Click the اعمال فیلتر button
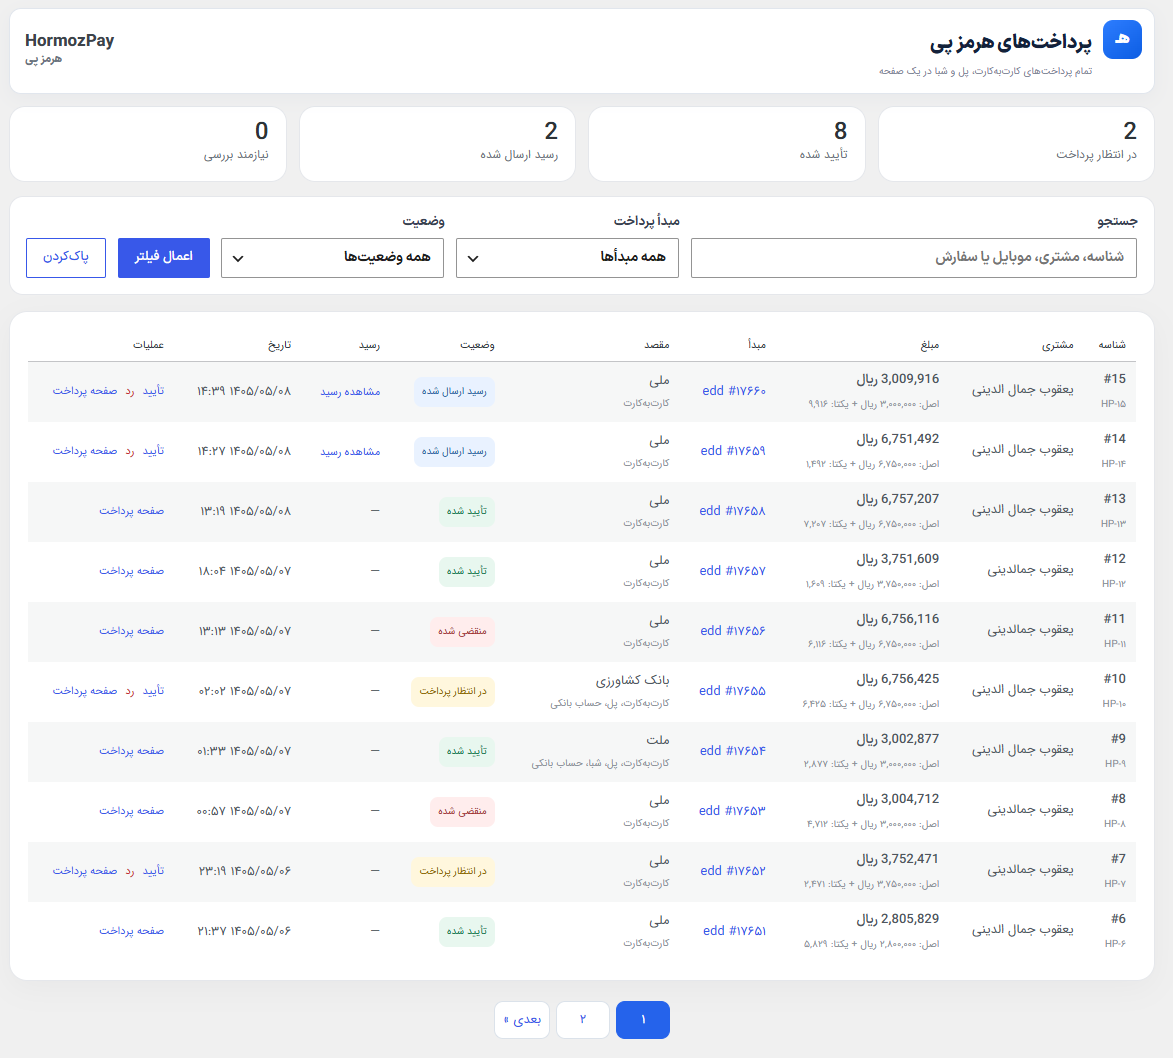Viewport: 1173px width, 1058px height. 164,257
